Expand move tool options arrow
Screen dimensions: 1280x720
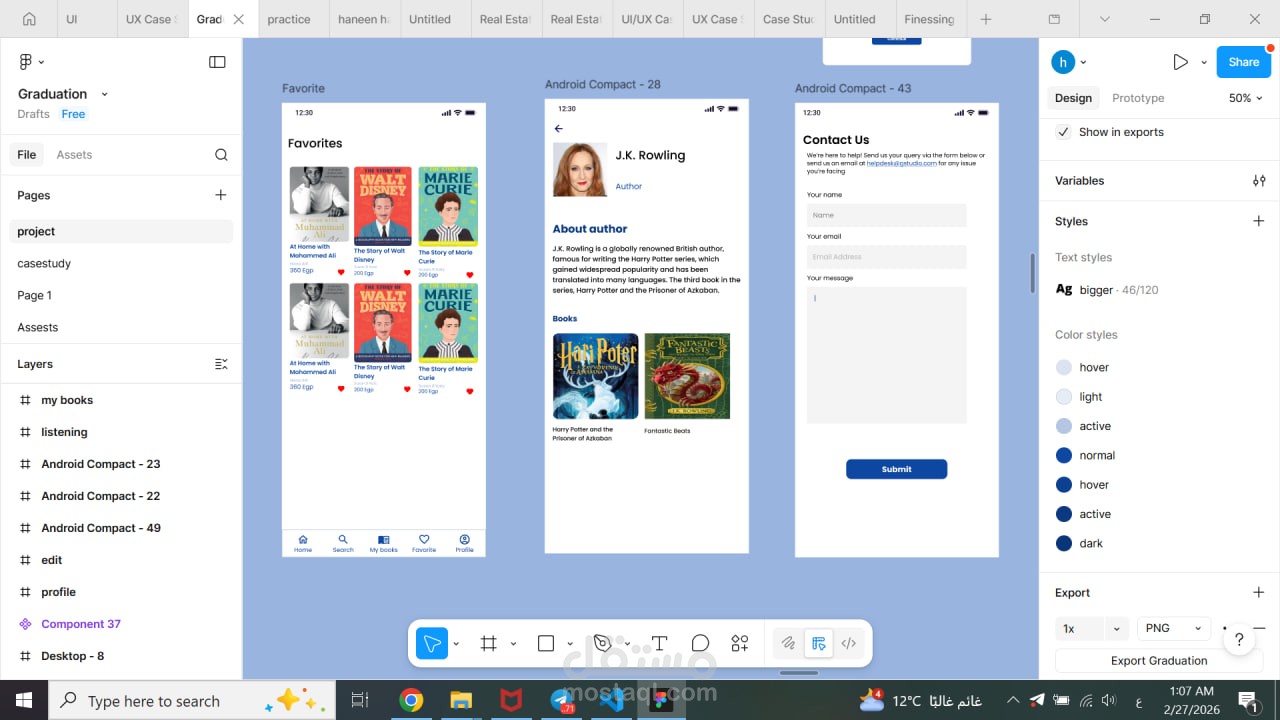pos(456,644)
